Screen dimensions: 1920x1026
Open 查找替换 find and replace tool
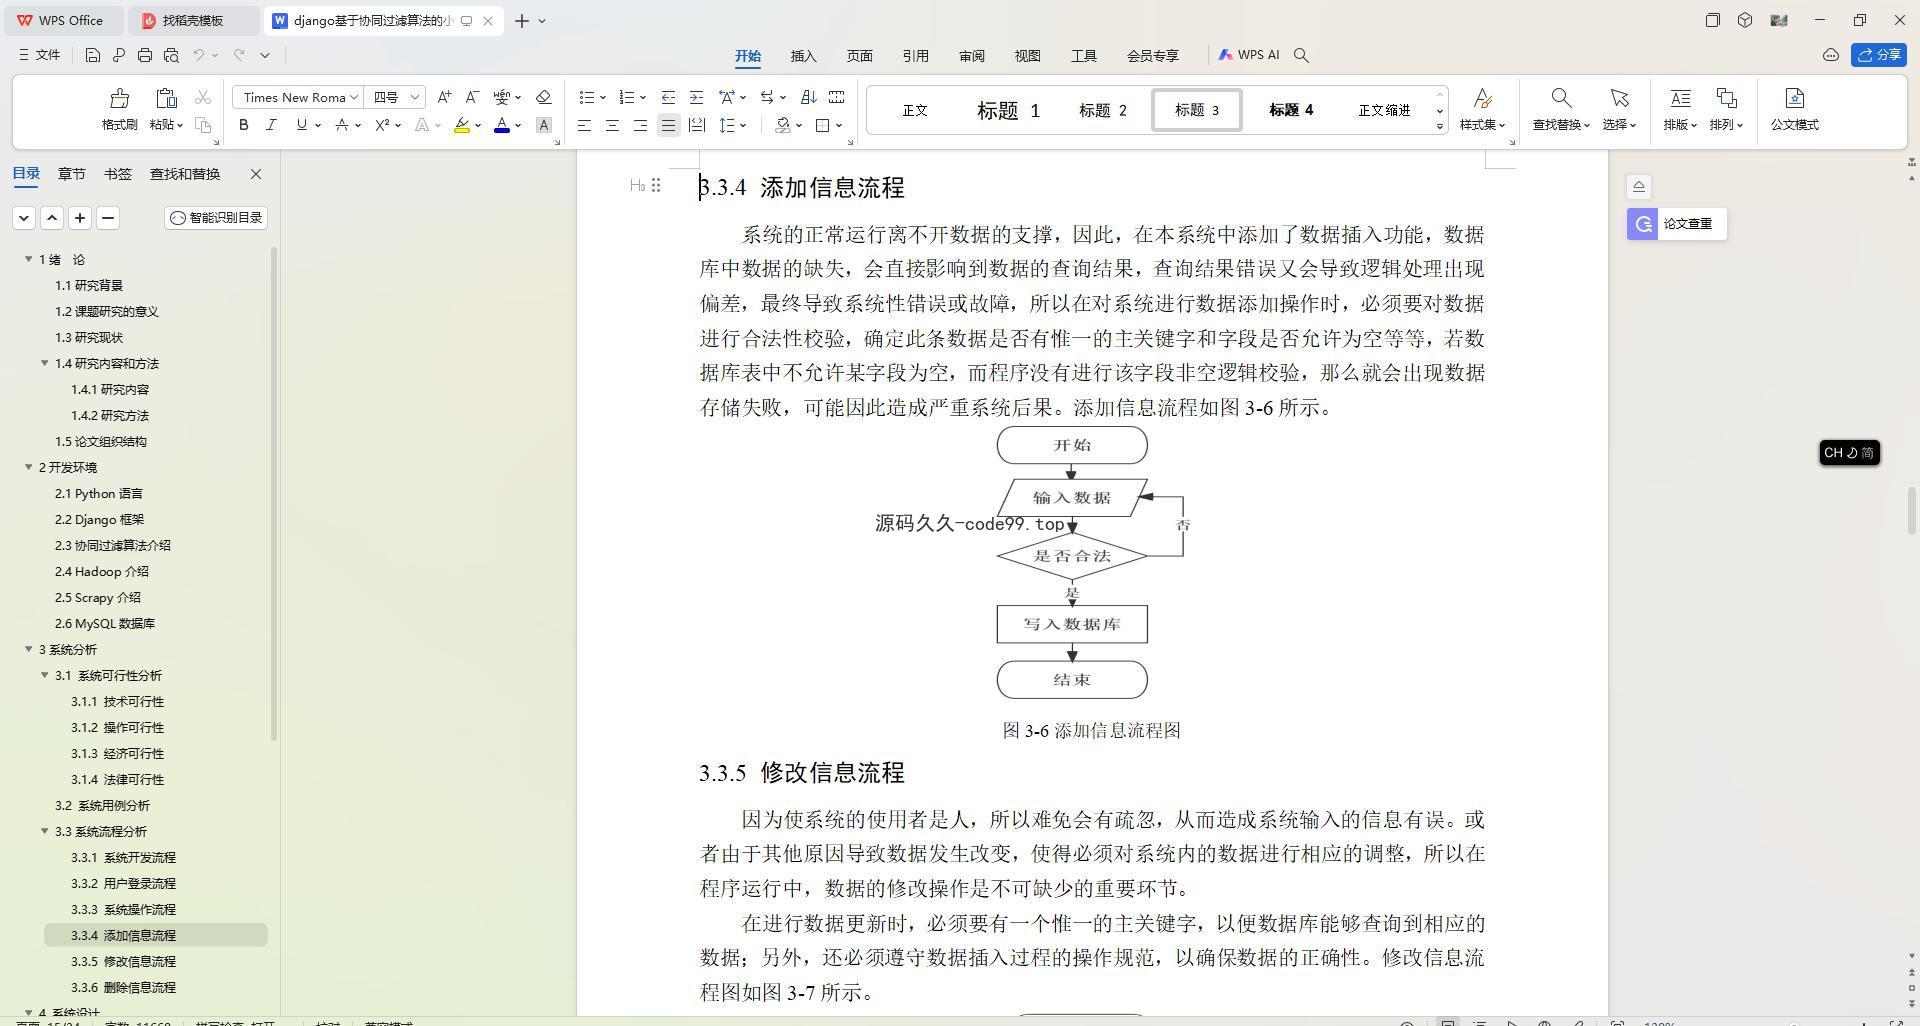pyautogui.click(x=1560, y=109)
